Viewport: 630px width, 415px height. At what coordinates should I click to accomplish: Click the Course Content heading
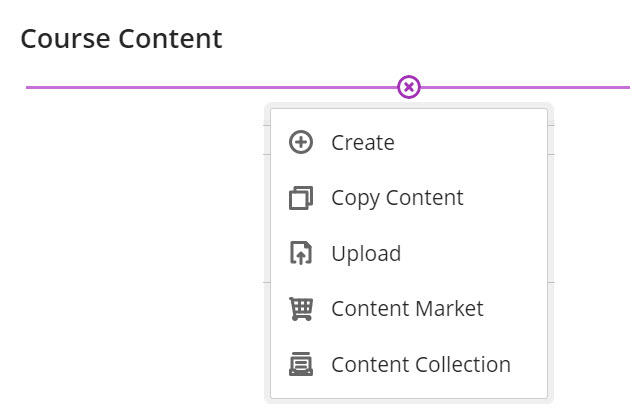coord(121,39)
